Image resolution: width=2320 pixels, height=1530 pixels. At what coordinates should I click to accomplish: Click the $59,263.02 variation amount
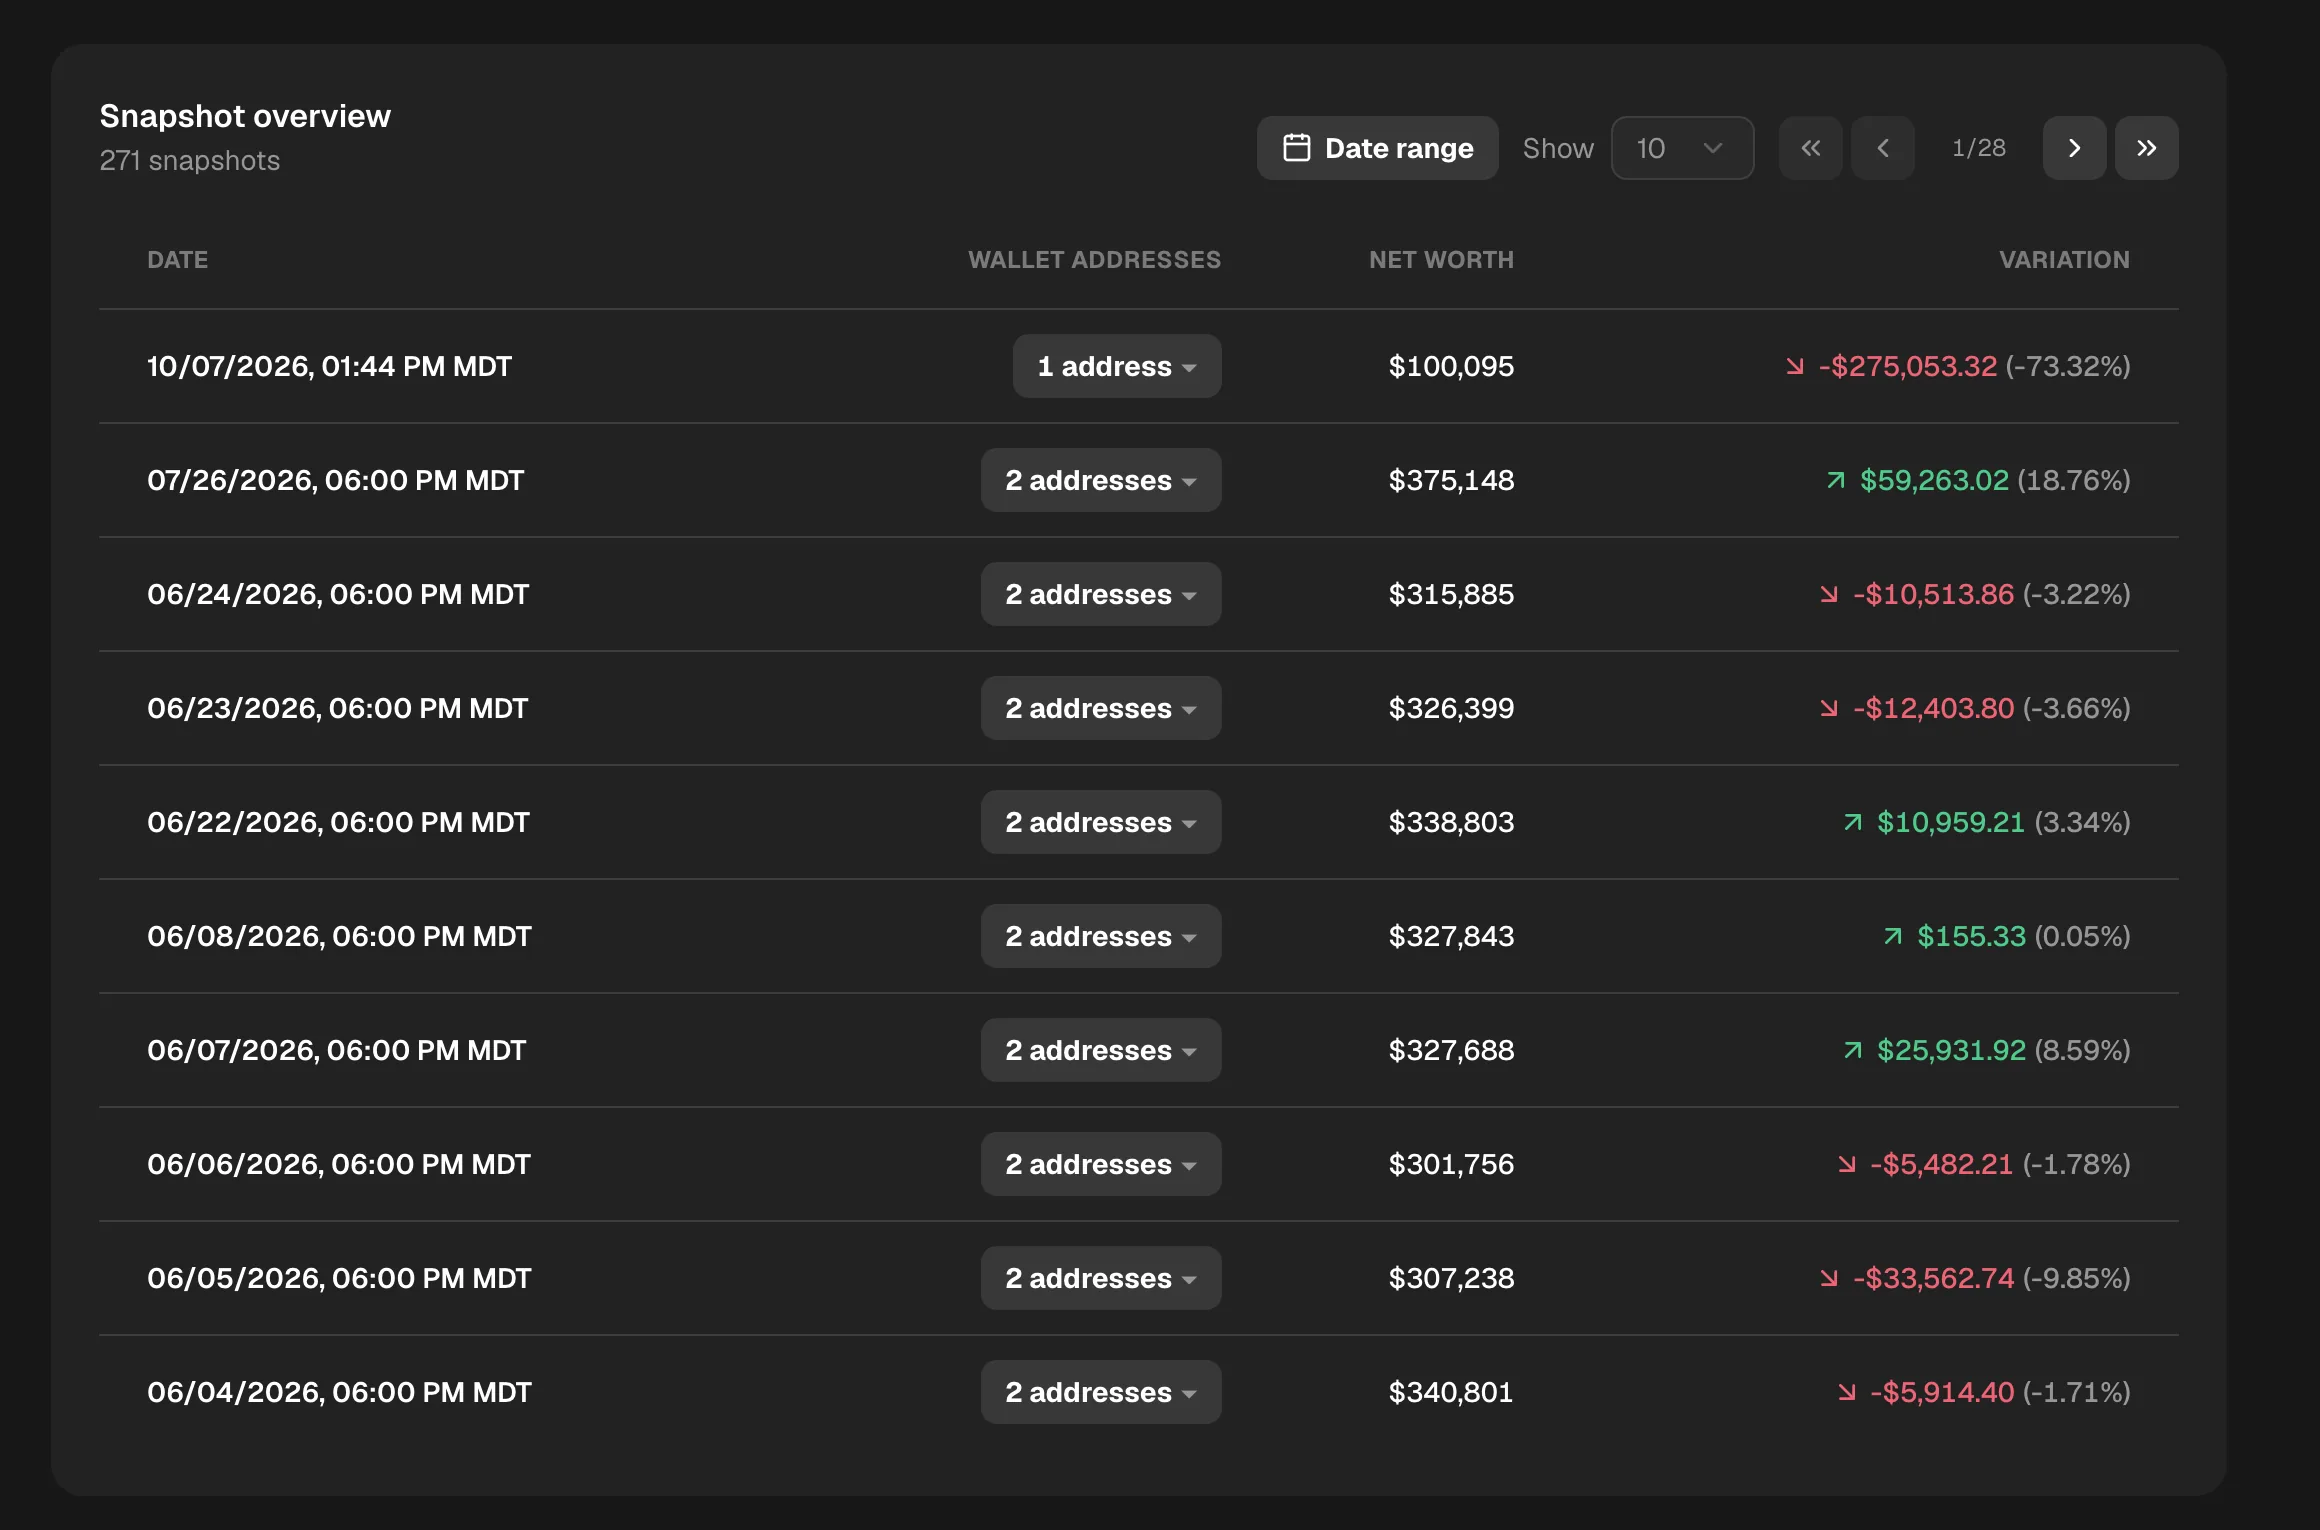(x=1934, y=480)
